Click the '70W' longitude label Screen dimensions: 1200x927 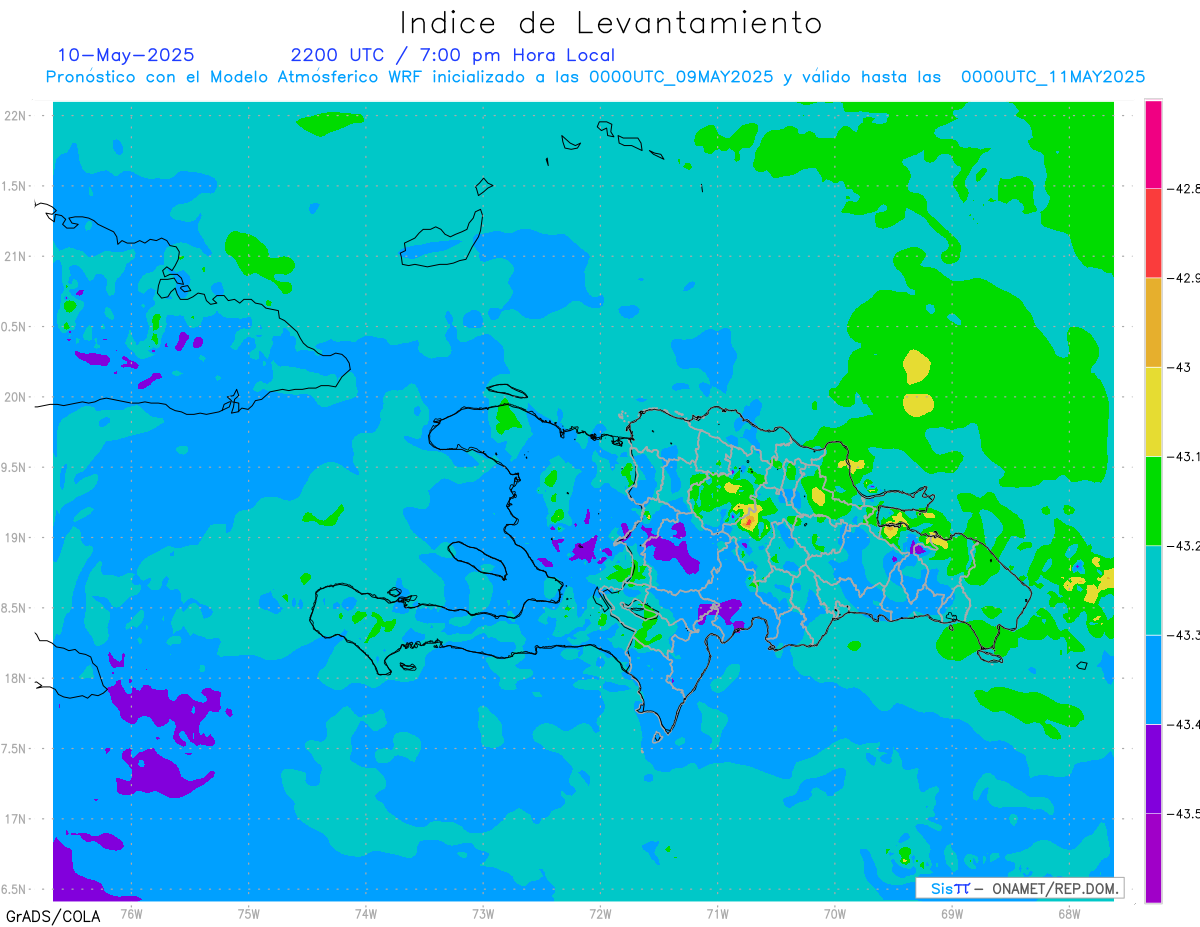(x=835, y=913)
